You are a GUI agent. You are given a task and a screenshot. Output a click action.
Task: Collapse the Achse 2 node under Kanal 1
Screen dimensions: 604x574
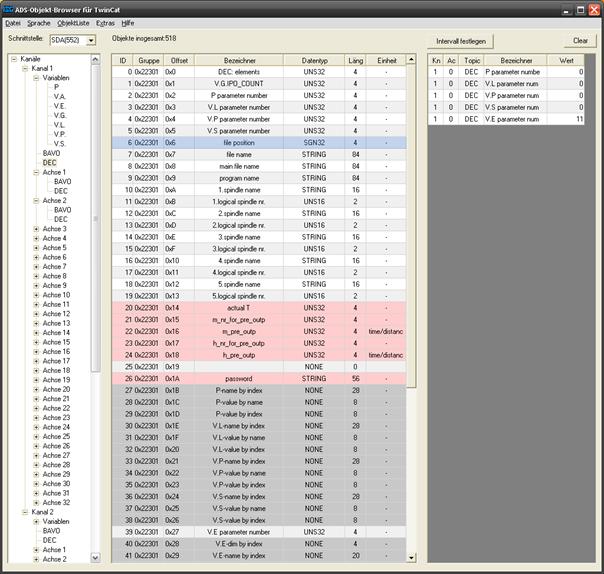pyautogui.click(x=36, y=201)
